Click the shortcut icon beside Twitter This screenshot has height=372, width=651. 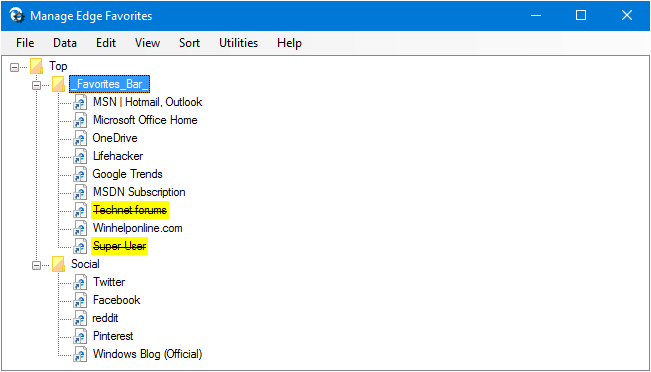click(x=80, y=282)
